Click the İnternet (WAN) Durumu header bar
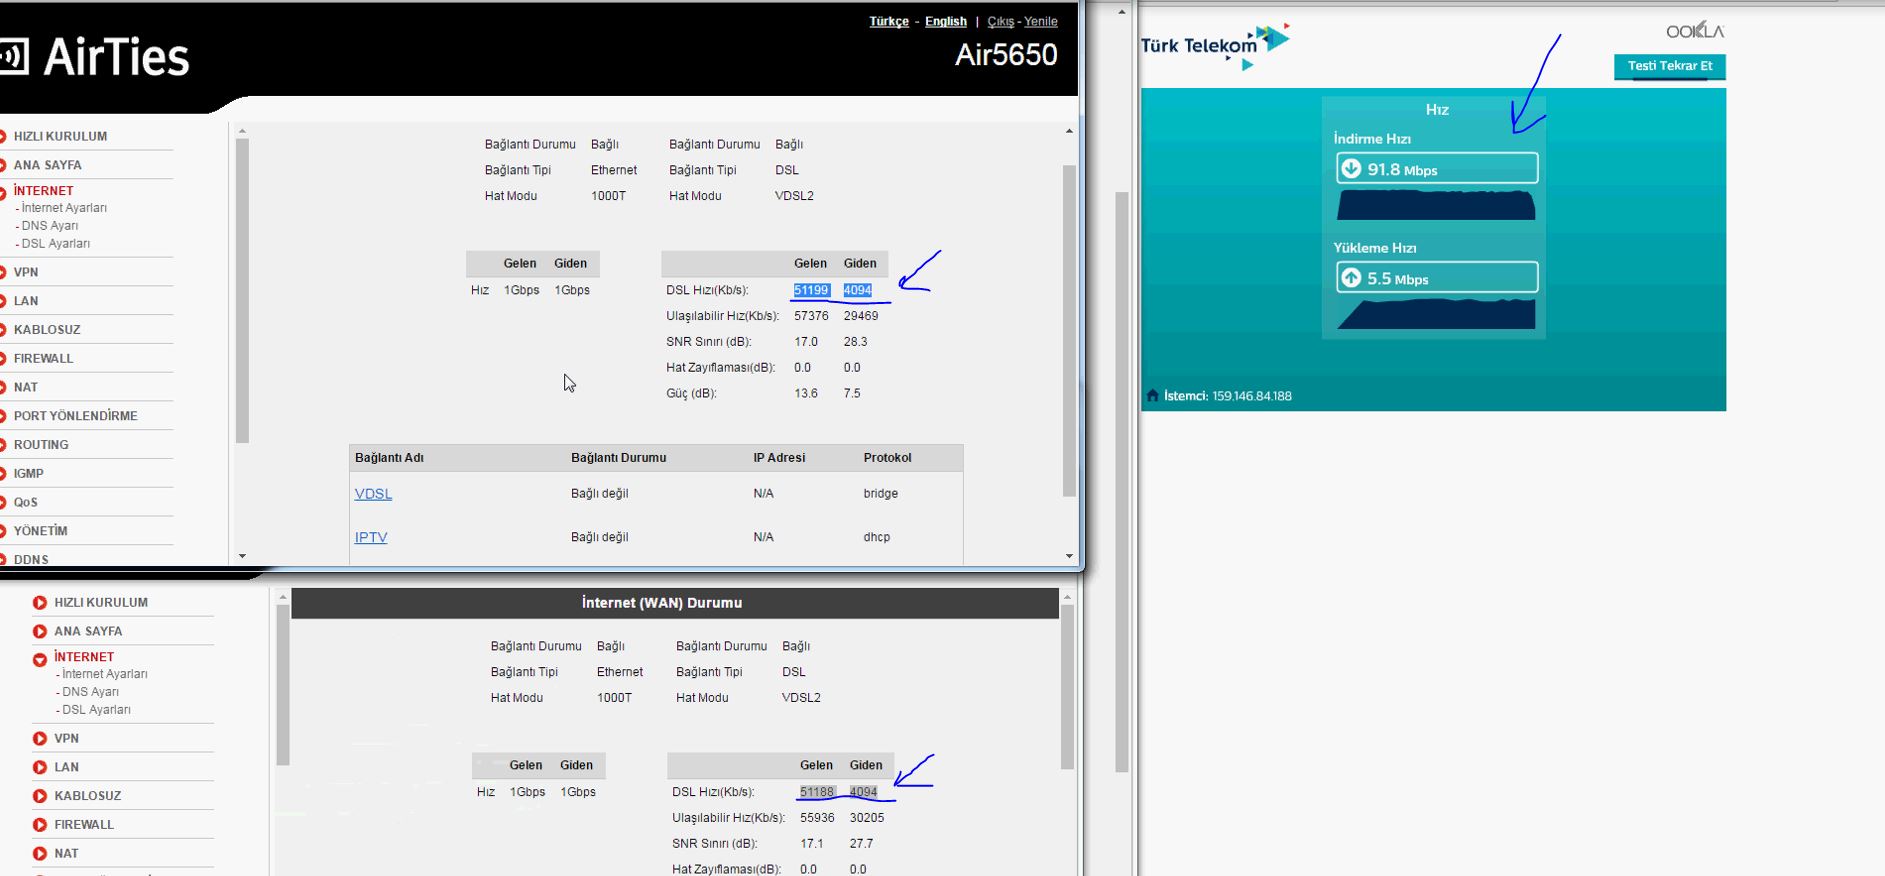1885x876 pixels. (x=675, y=603)
